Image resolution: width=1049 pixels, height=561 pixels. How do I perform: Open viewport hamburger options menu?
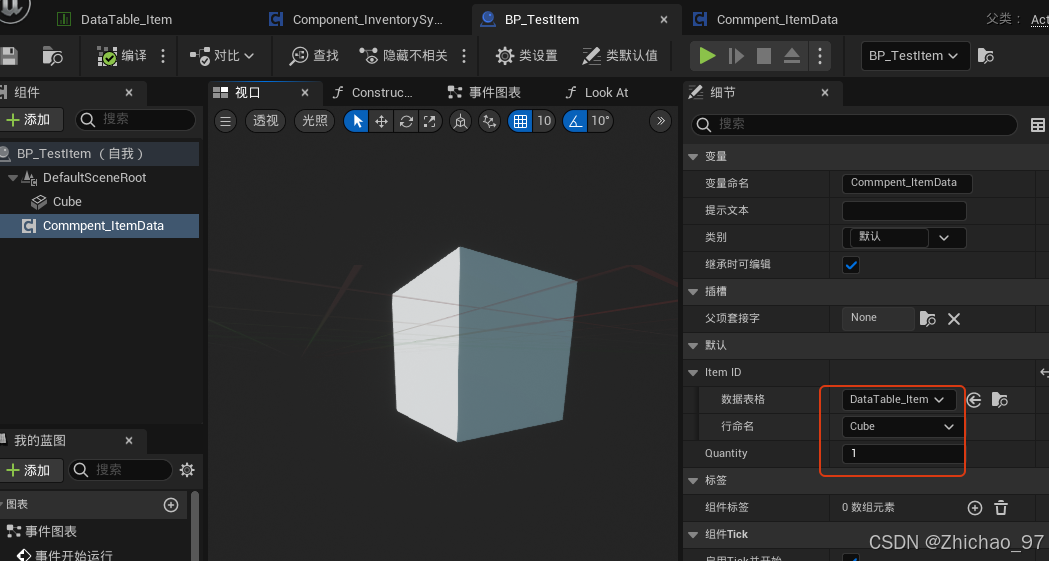click(x=225, y=121)
